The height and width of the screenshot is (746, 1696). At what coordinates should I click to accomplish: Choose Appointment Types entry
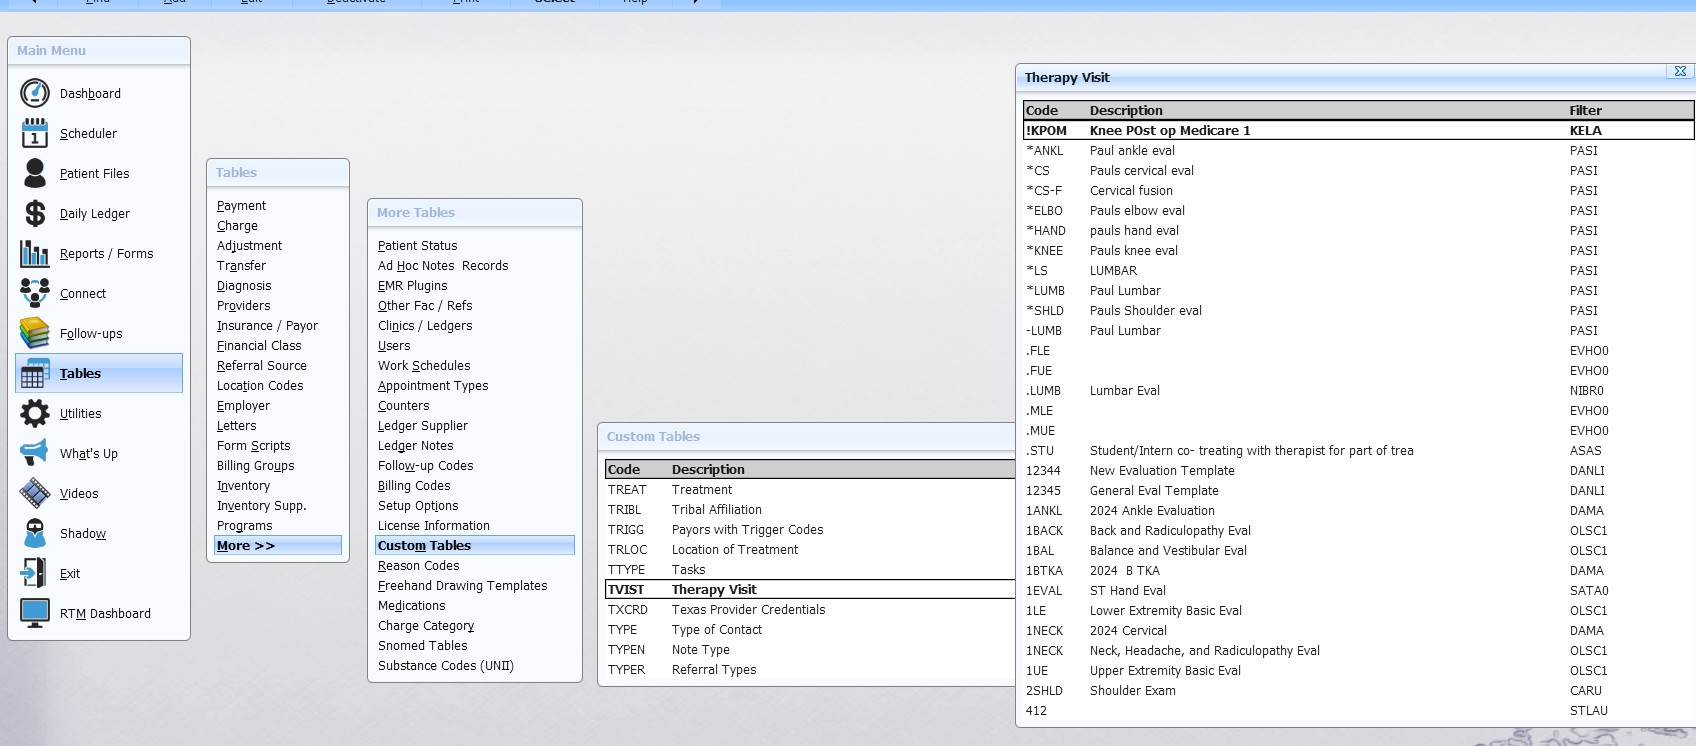pos(433,385)
